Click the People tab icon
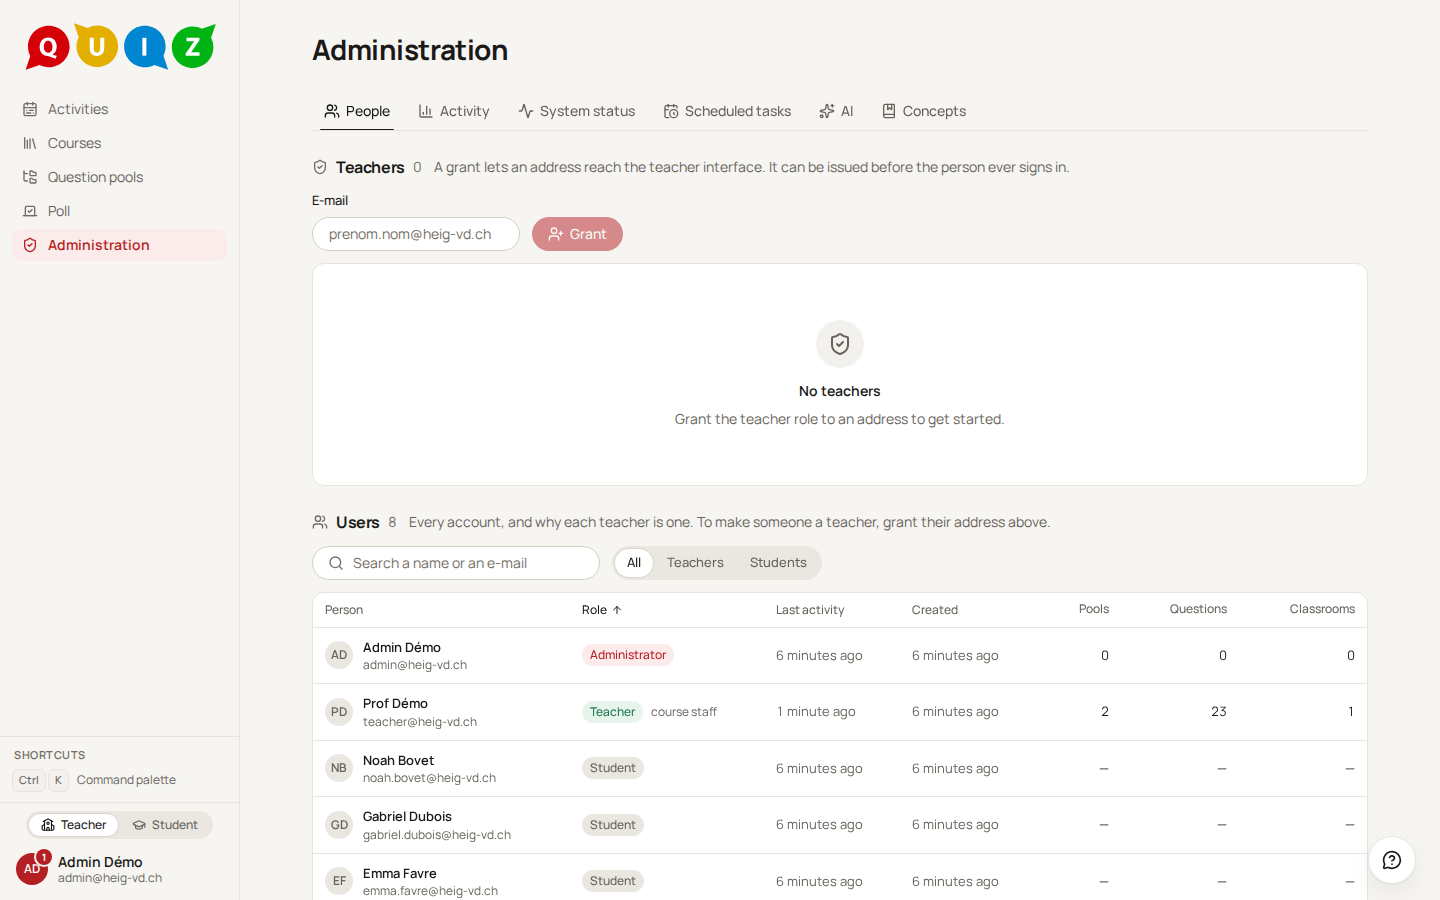The height and width of the screenshot is (900, 1440). point(332,111)
